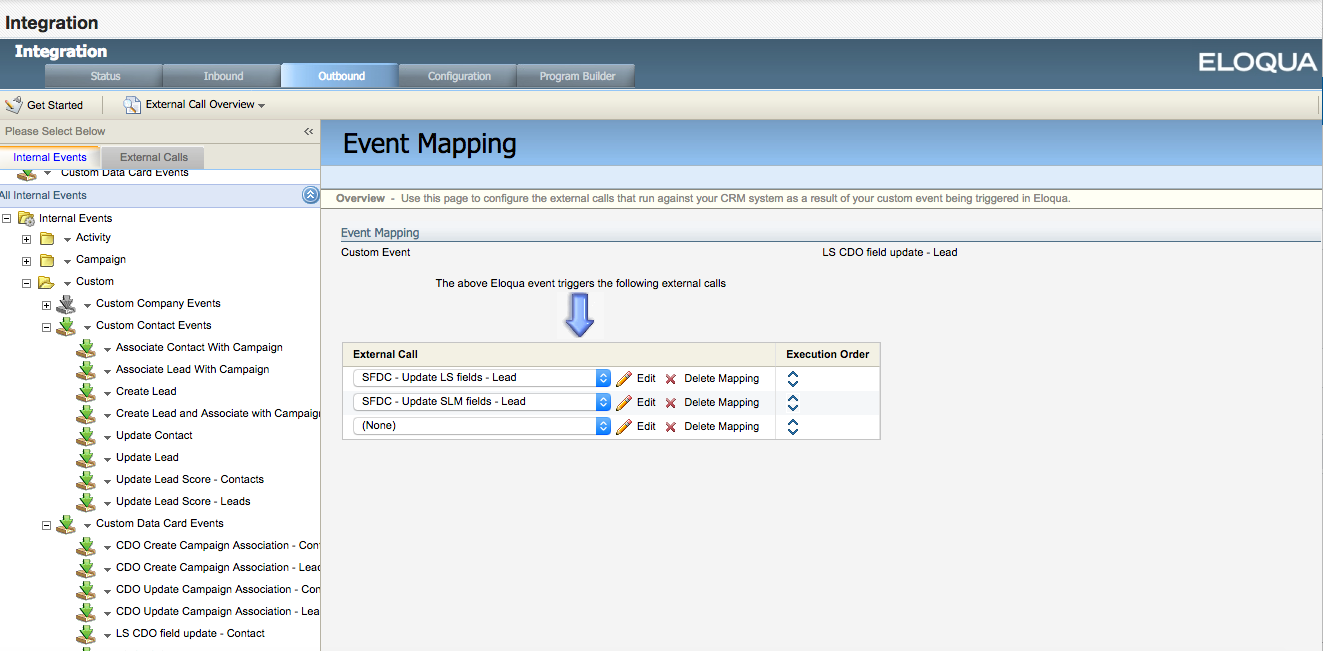This screenshot has width=1323, height=651.
Task: Select CDO Update Campaign Association - Con event
Action: click(218, 590)
